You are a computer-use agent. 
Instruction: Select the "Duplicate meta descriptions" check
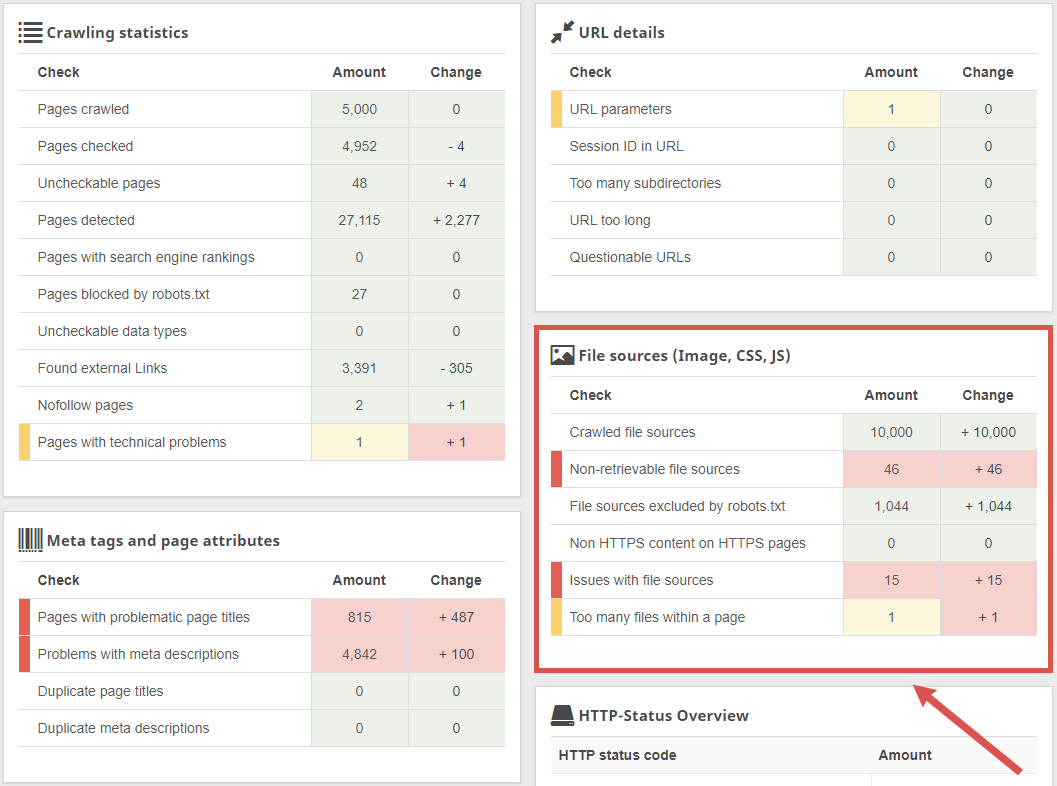[123, 729]
